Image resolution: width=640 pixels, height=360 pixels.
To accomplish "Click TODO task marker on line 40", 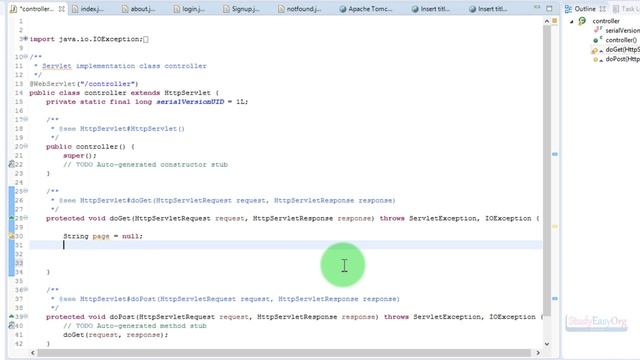I will point(11,325).
